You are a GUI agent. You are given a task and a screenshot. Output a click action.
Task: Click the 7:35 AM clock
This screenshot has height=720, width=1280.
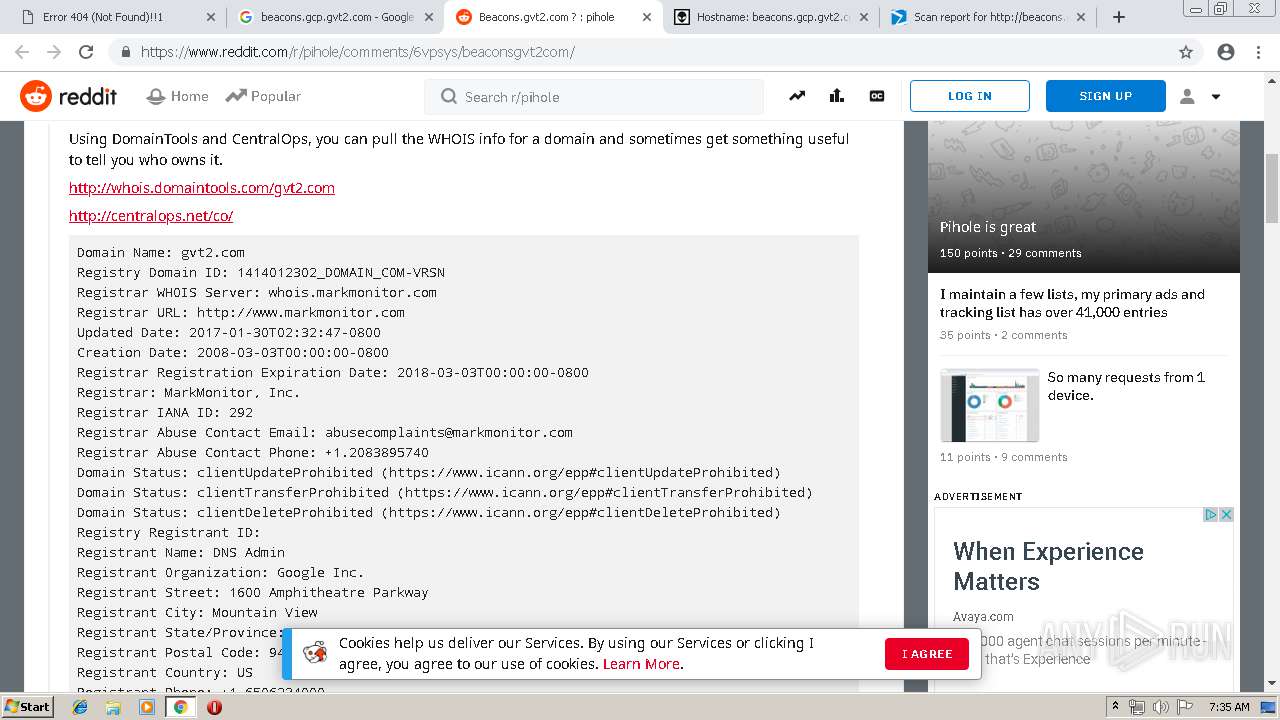point(1229,707)
